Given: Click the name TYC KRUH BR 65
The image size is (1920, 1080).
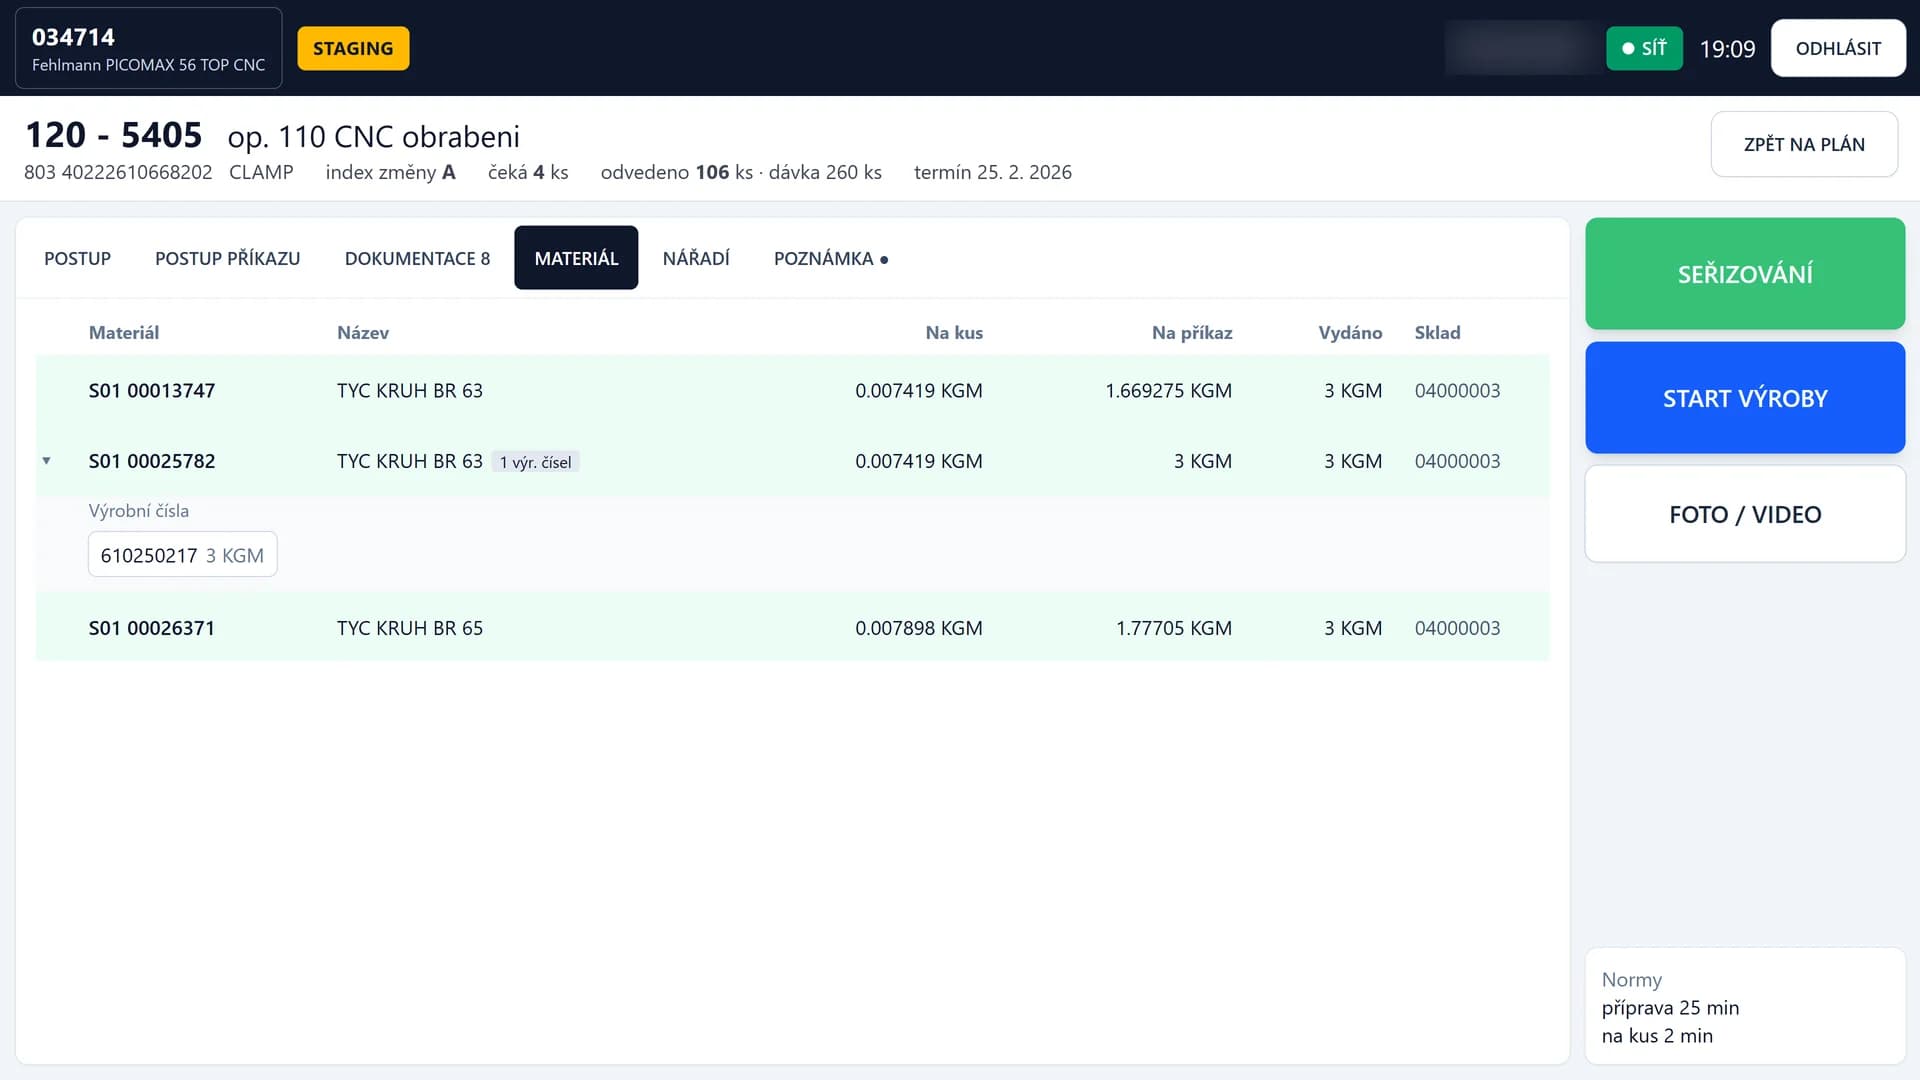Looking at the screenshot, I should click(x=410, y=628).
